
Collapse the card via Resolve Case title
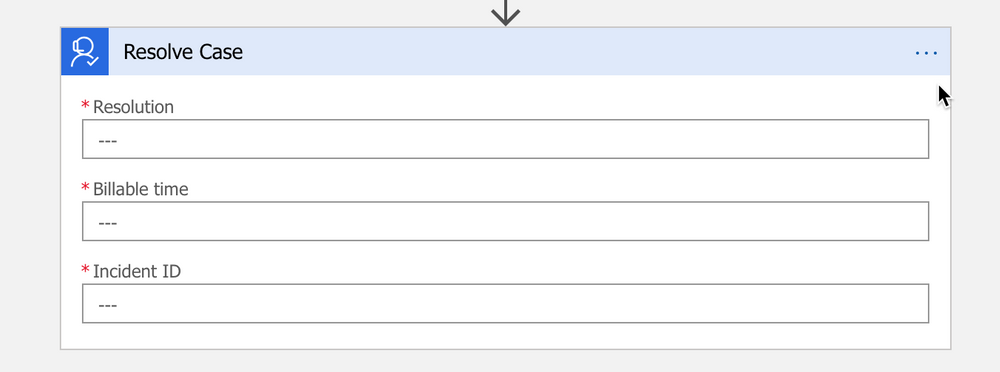tap(183, 52)
